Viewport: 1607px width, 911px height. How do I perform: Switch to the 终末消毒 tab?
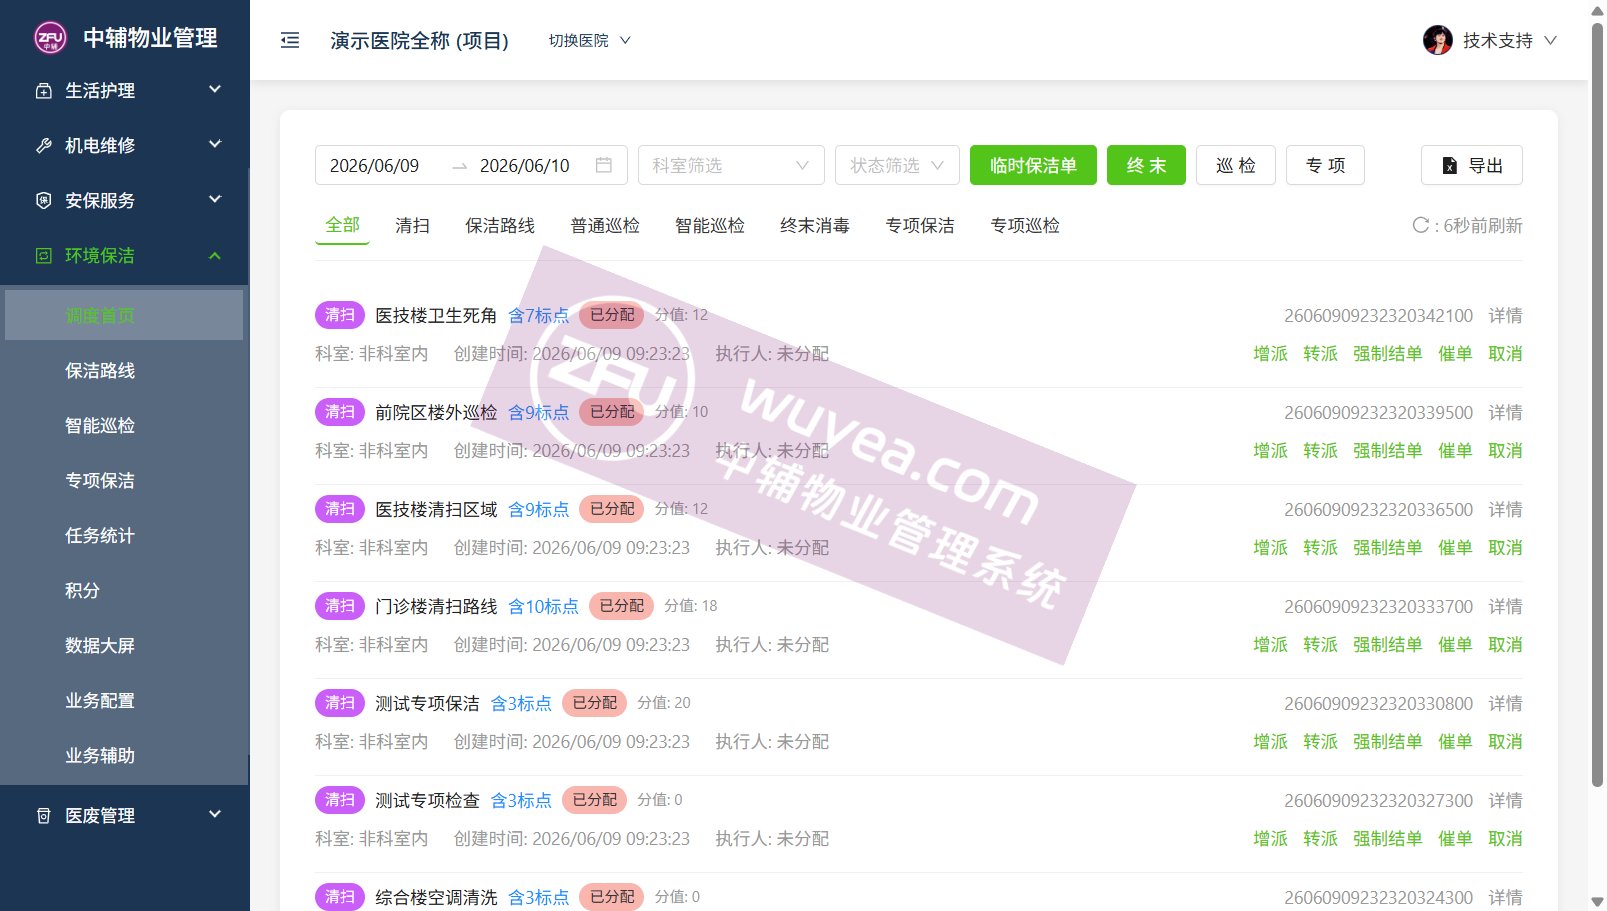(815, 225)
